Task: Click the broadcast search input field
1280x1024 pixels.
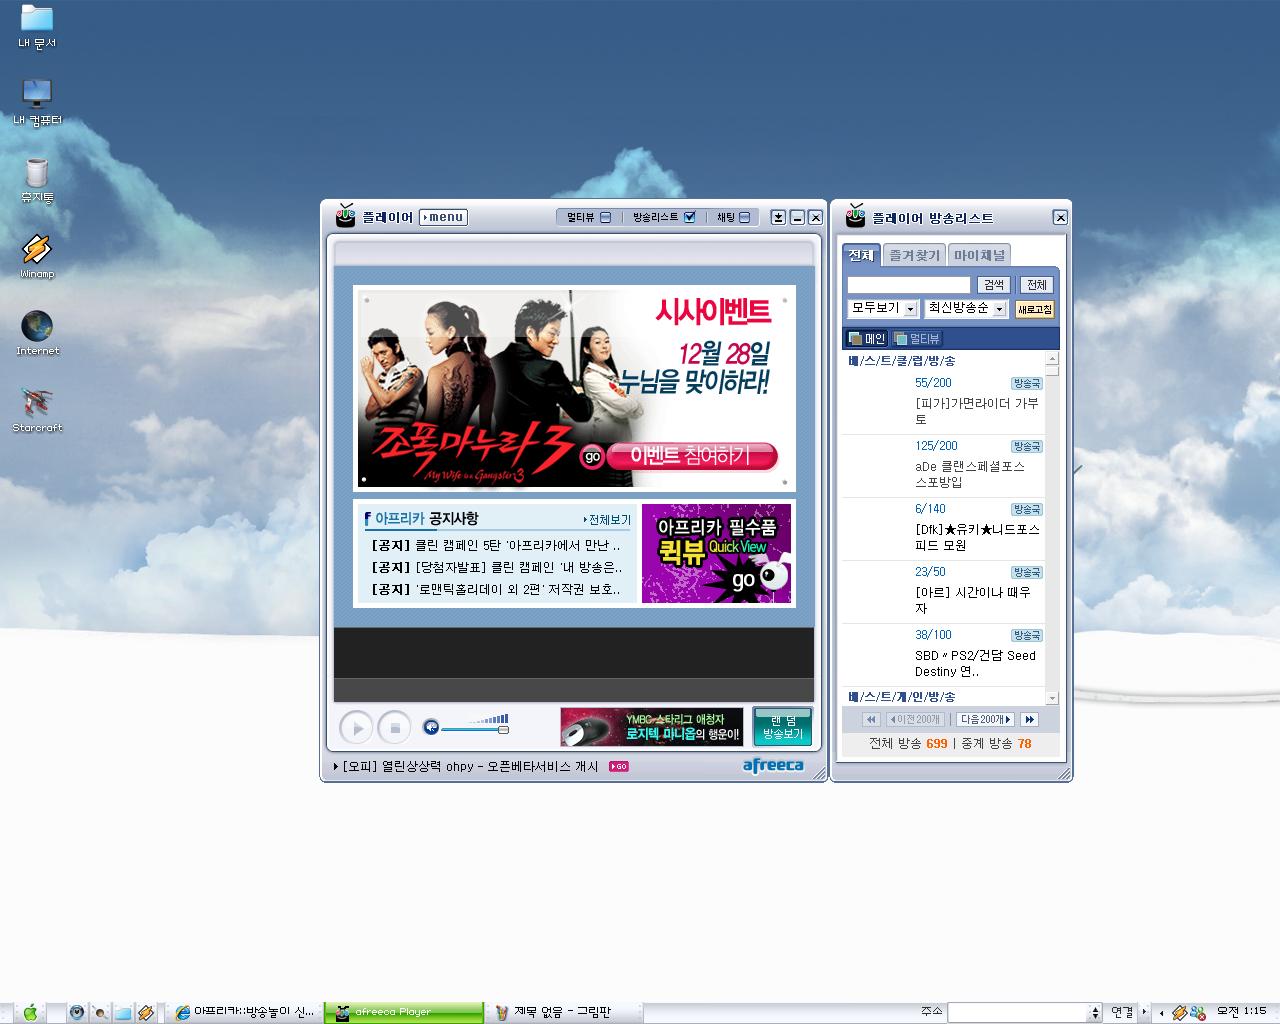Action: 909,285
